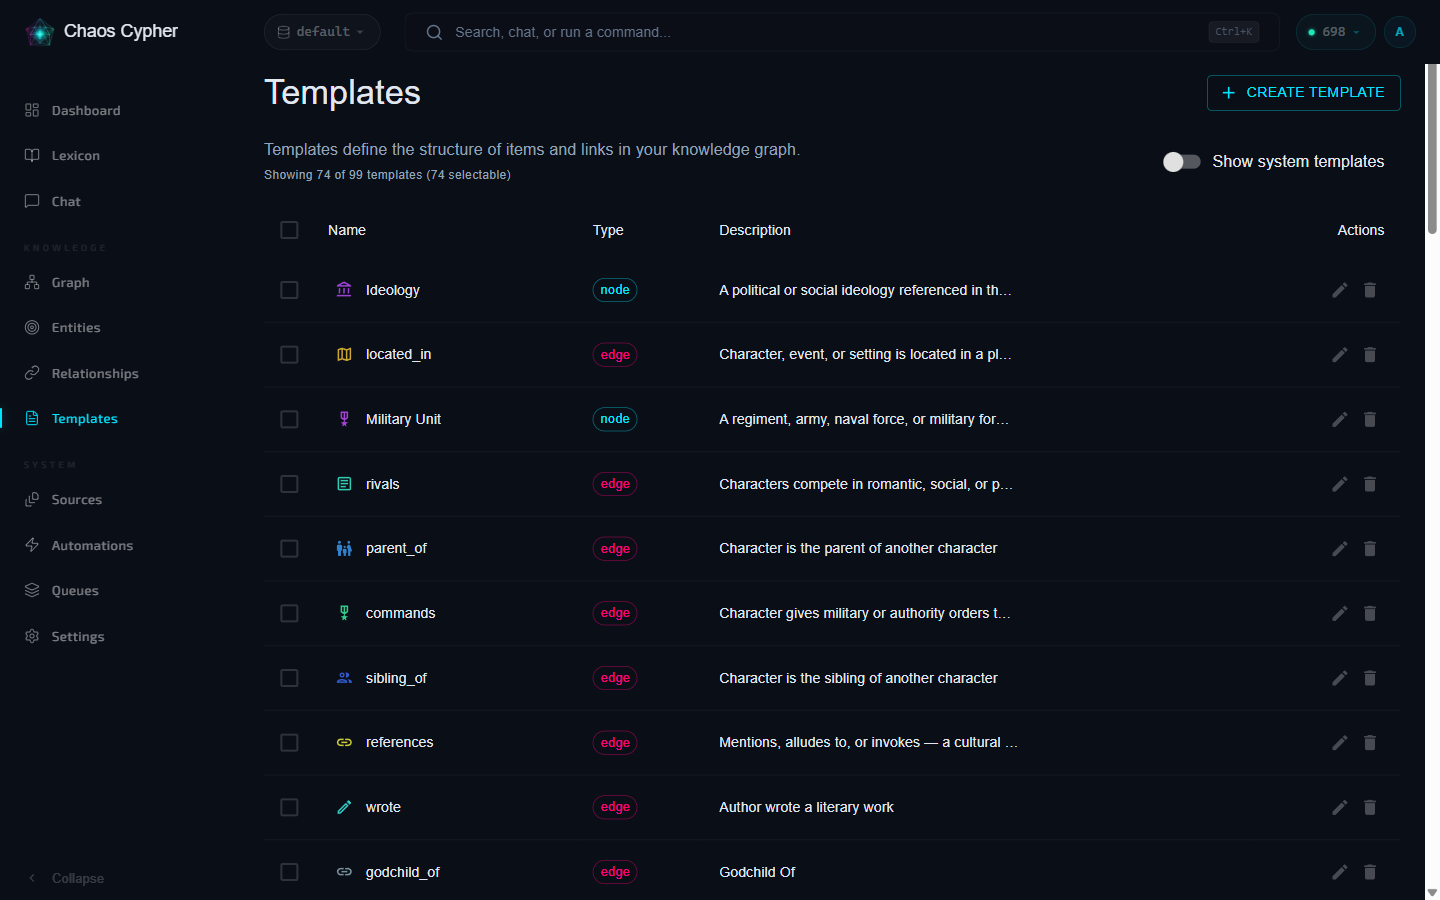Edit the sibling_of template

(1340, 678)
